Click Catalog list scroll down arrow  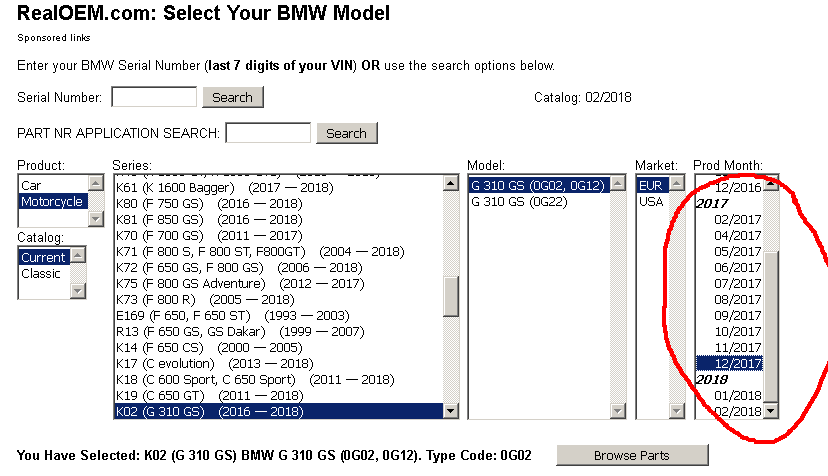78,291
